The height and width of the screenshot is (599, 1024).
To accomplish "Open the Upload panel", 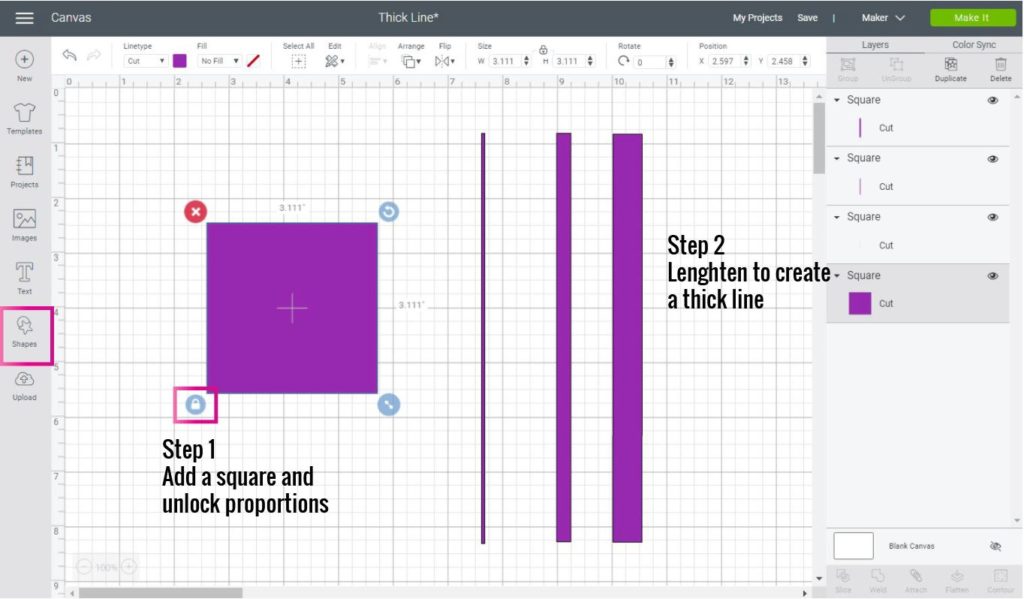I will 24,385.
